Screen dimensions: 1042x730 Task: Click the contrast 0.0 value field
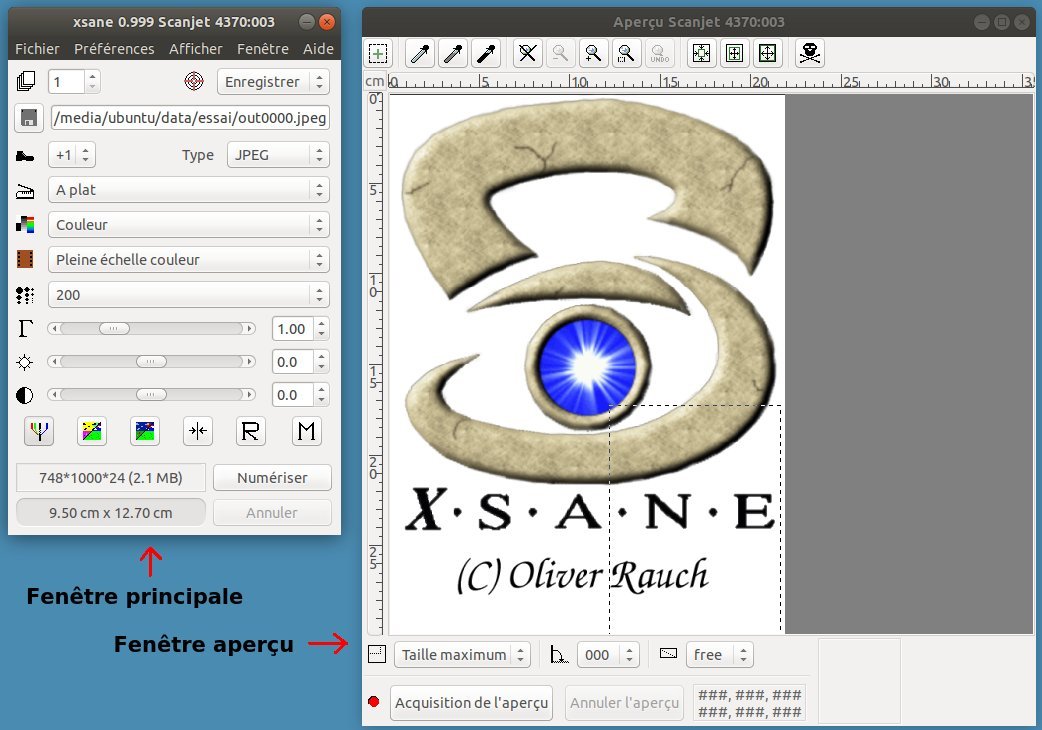click(x=292, y=395)
